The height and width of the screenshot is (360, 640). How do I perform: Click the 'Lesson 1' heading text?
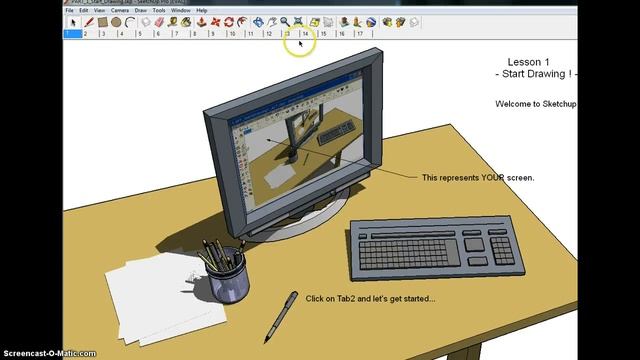pos(528,62)
